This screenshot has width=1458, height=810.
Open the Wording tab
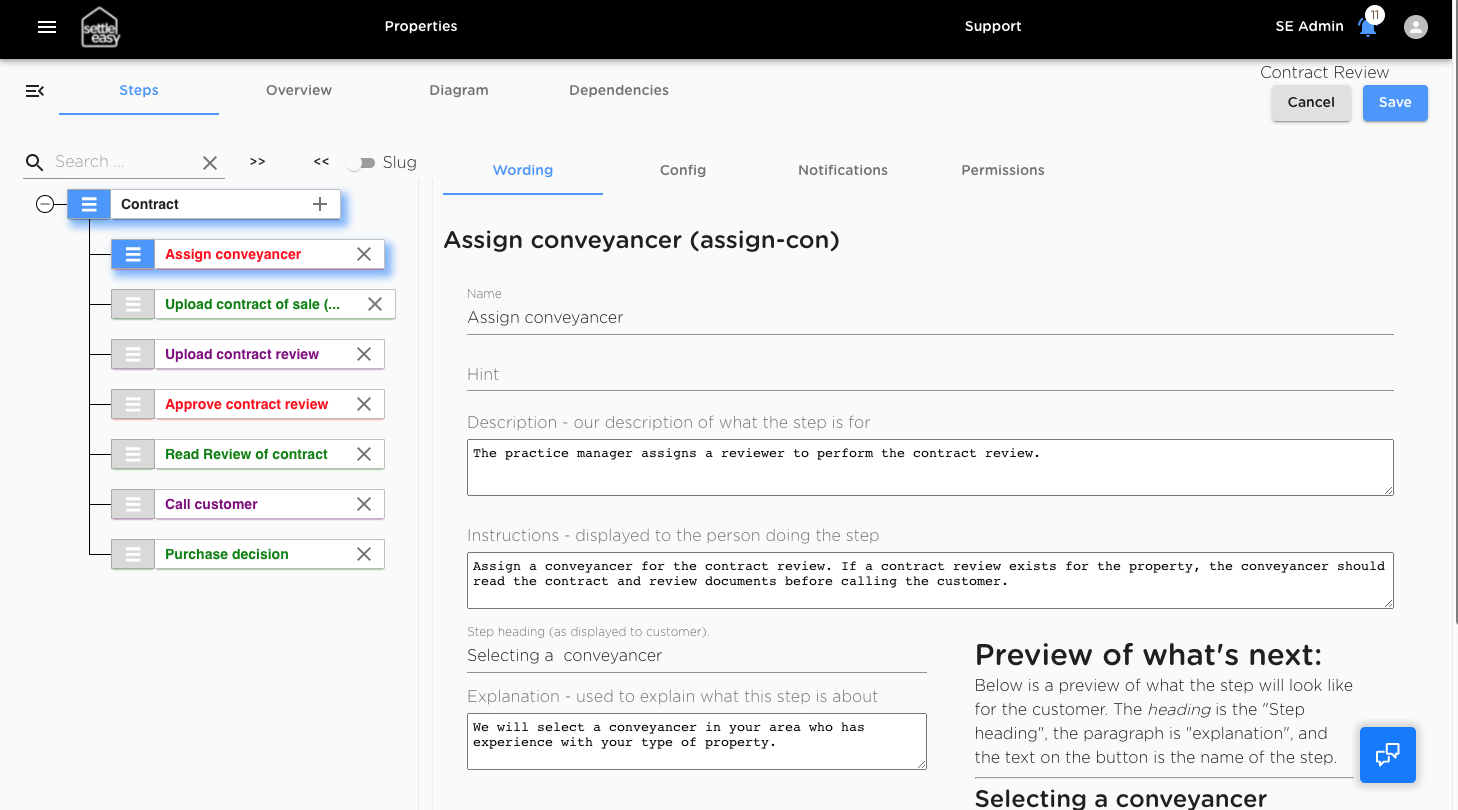tap(523, 170)
